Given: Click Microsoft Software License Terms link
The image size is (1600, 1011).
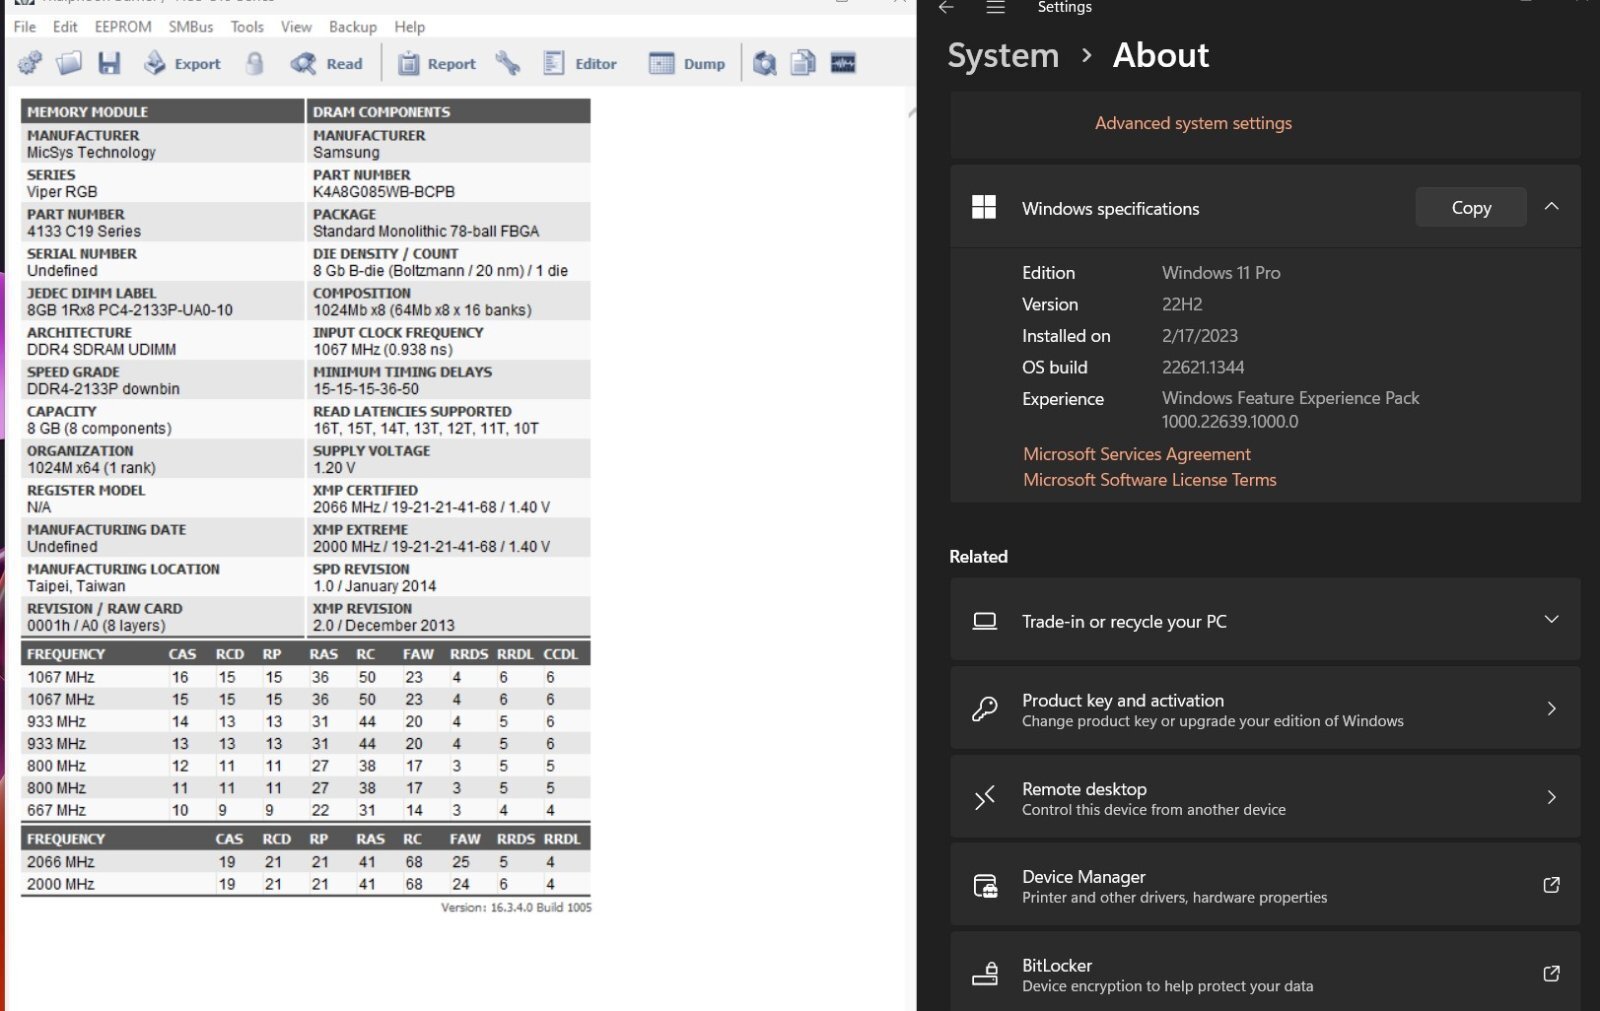Looking at the screenshot, I should click(x=1149, y=480).
